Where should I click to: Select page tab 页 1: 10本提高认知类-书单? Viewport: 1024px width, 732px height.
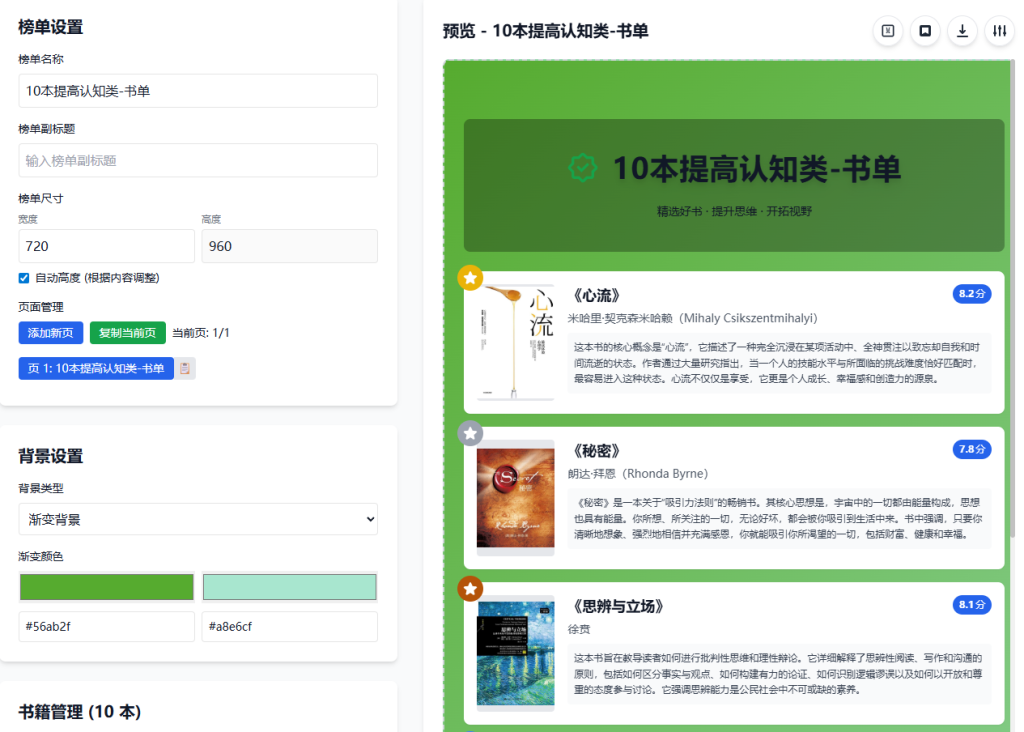[96, 368]
